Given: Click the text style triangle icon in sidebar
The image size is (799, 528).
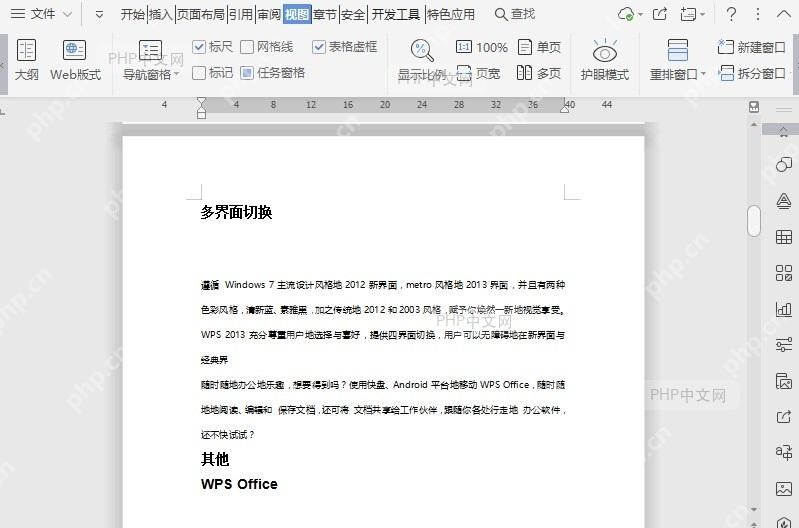Looking at the screenshot, I should tap(784, 201).
